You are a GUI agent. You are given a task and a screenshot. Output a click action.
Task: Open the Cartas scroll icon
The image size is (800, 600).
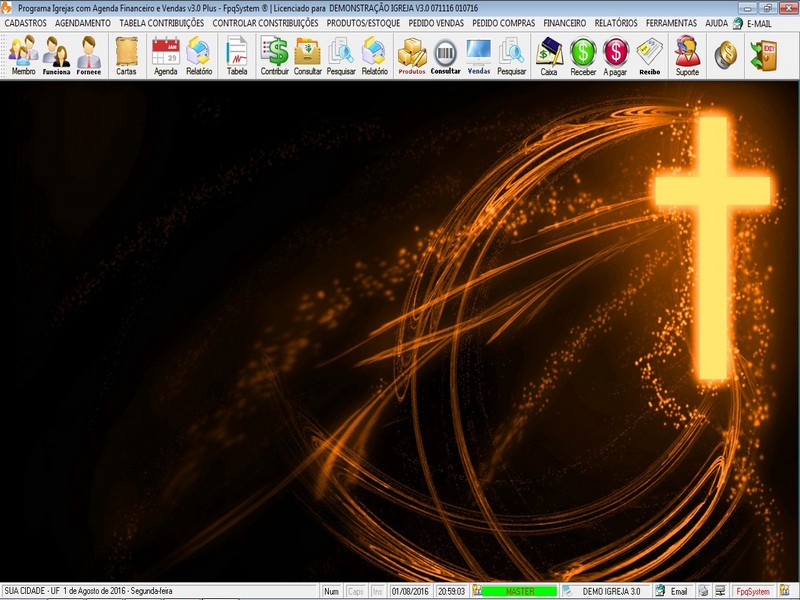tap(126, 56)
